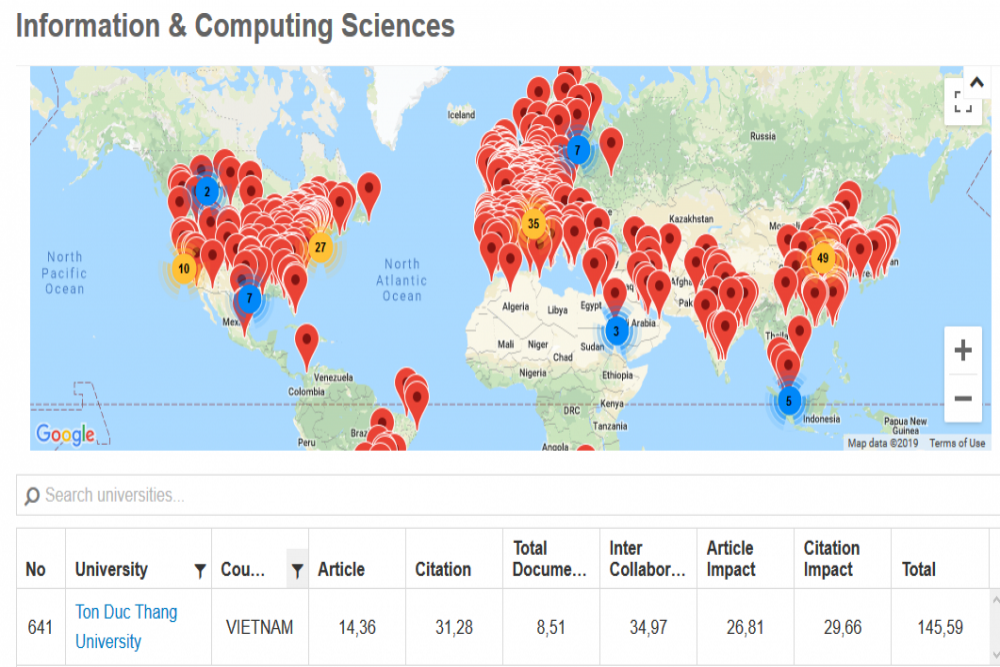Click the blue cluster marker 5 near Indonesia

coord(789,401)
